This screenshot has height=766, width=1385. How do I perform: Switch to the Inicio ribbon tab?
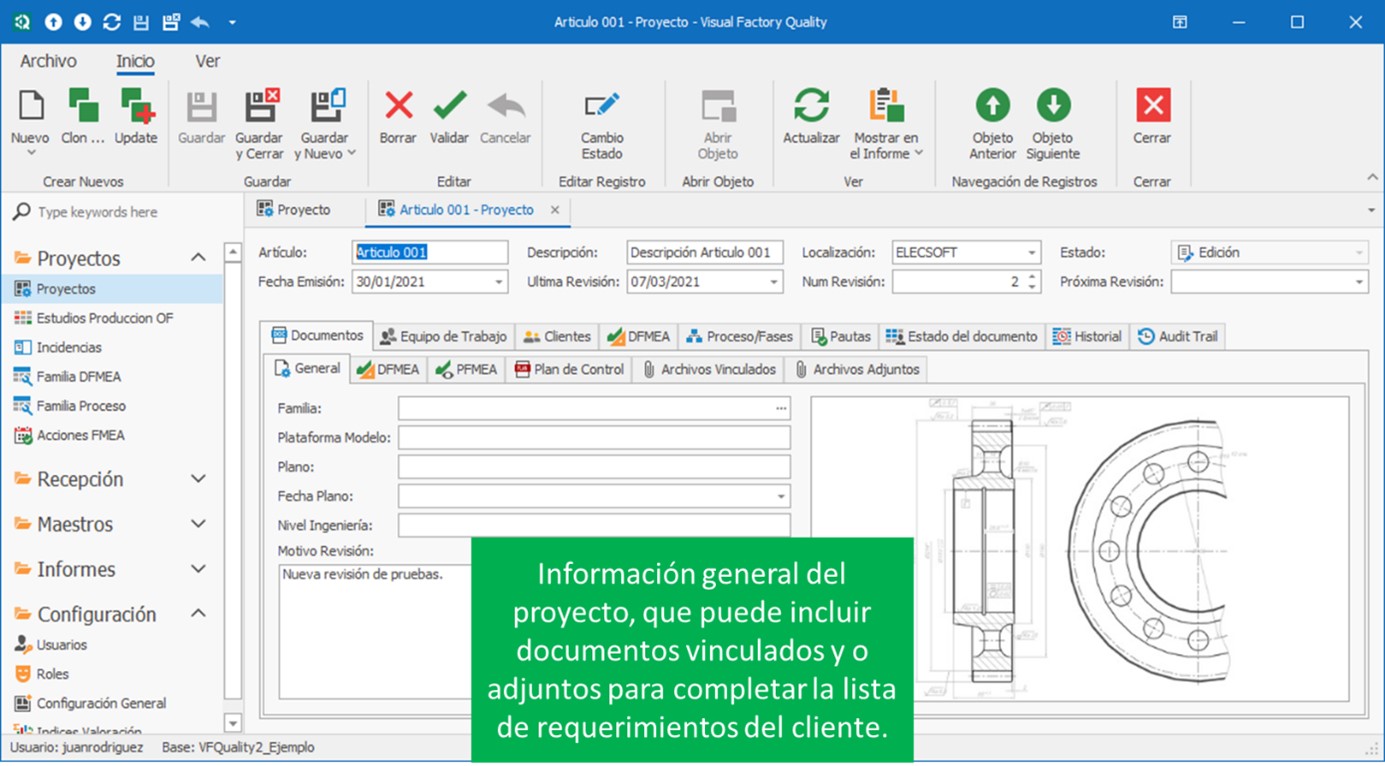tap(135, 61)
